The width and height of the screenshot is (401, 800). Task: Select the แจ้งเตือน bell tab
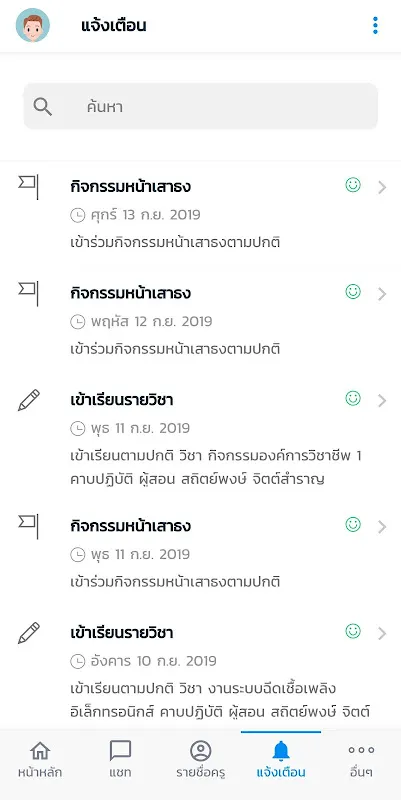pos(281,760)
